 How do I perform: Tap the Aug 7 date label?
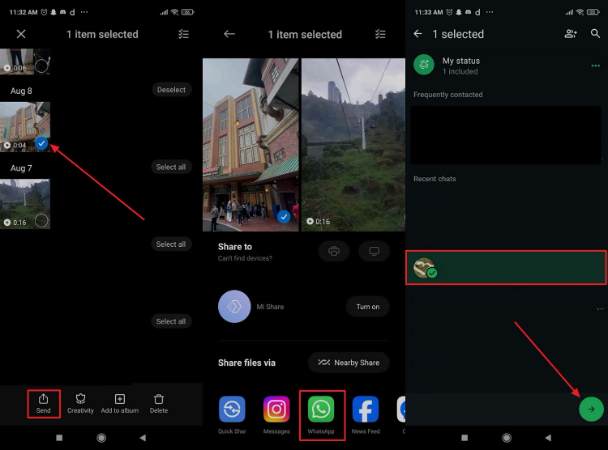21,168
